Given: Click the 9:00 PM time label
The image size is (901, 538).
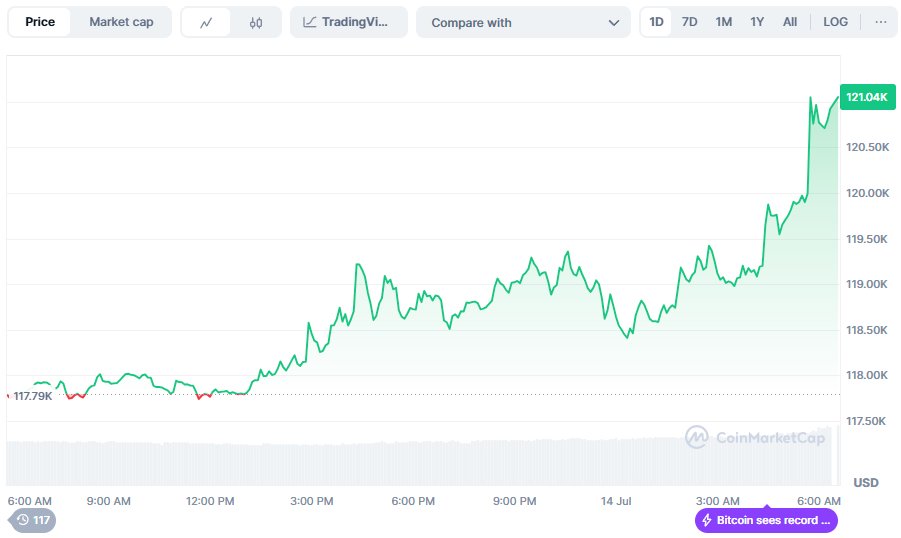Looking at the screenshot, I should [514, 501].
